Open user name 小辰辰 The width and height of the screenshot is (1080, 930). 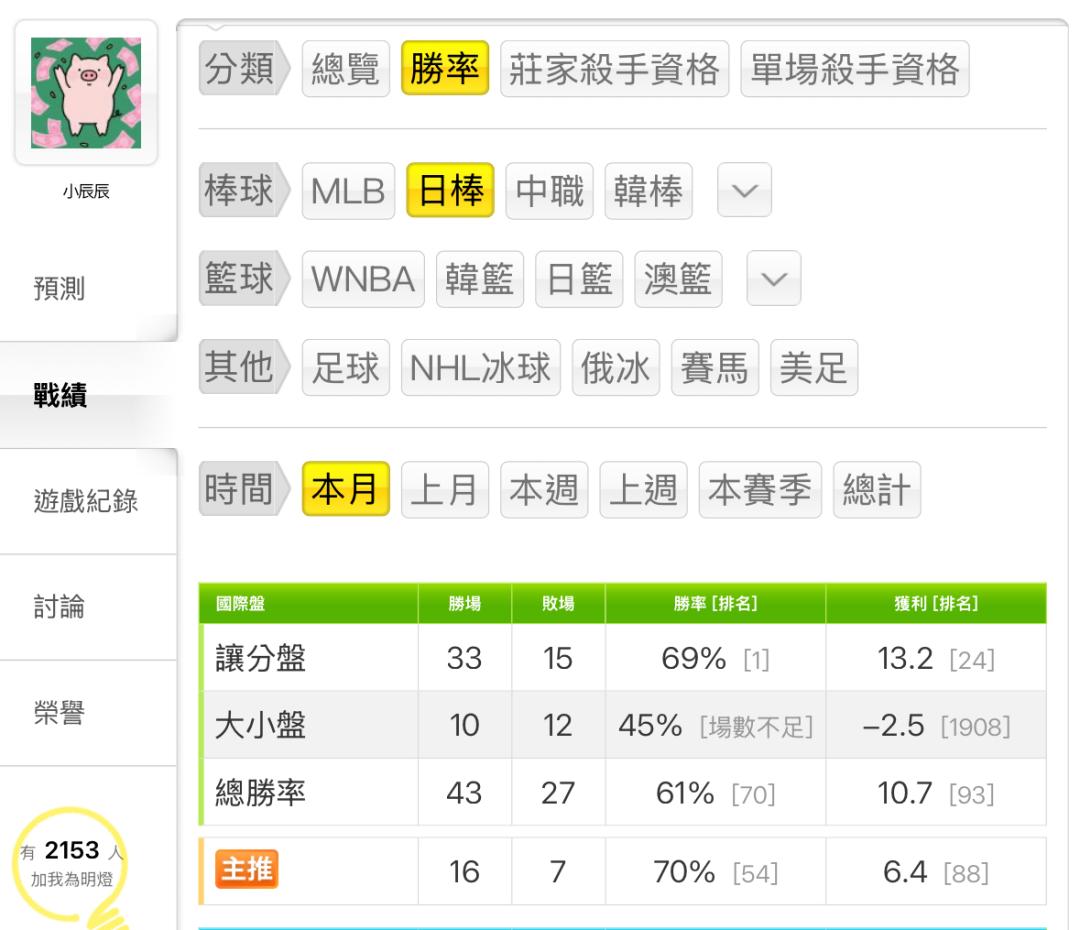click(86, 192)
